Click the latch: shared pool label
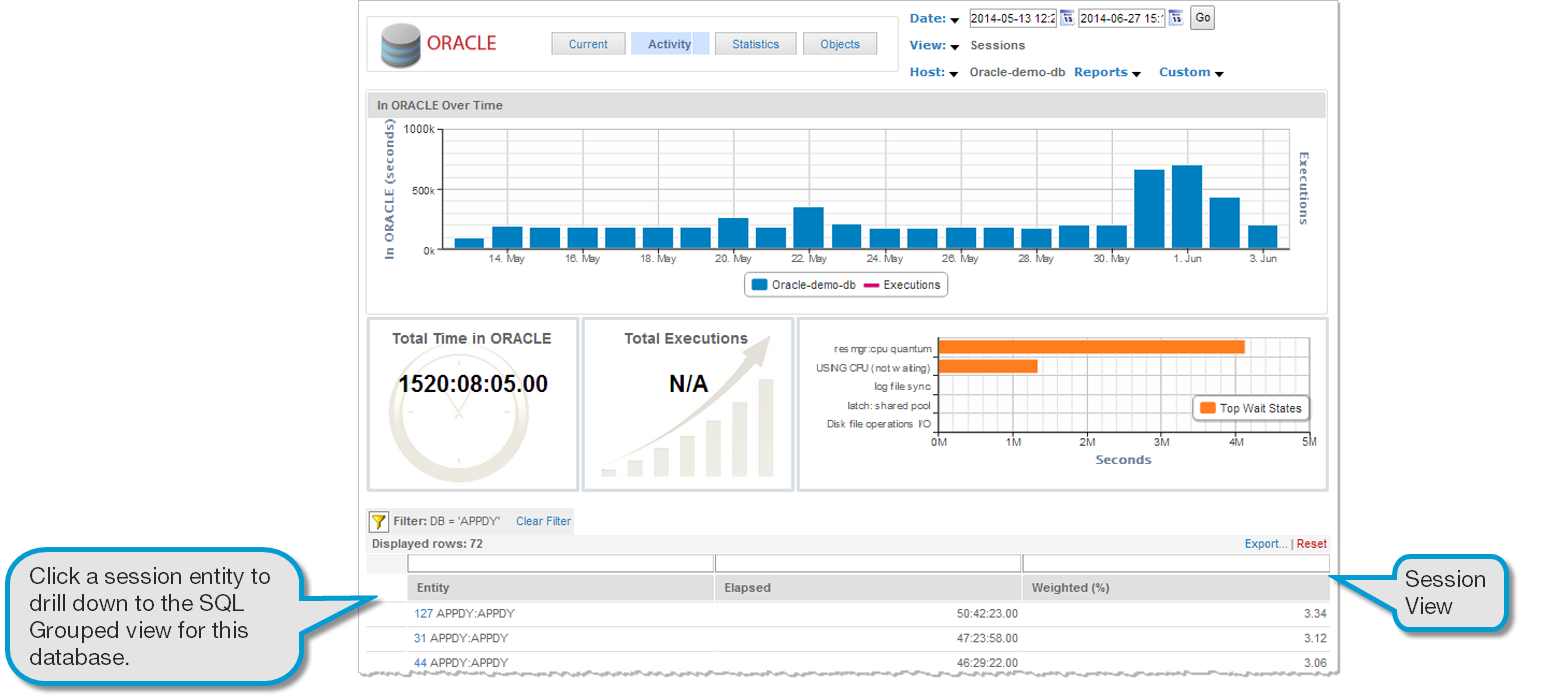 click(889, 405)
